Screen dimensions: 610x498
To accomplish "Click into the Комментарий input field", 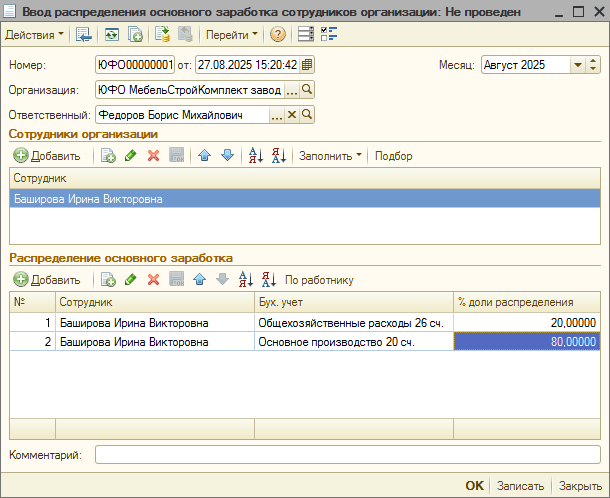I will [x=347, y=455].
